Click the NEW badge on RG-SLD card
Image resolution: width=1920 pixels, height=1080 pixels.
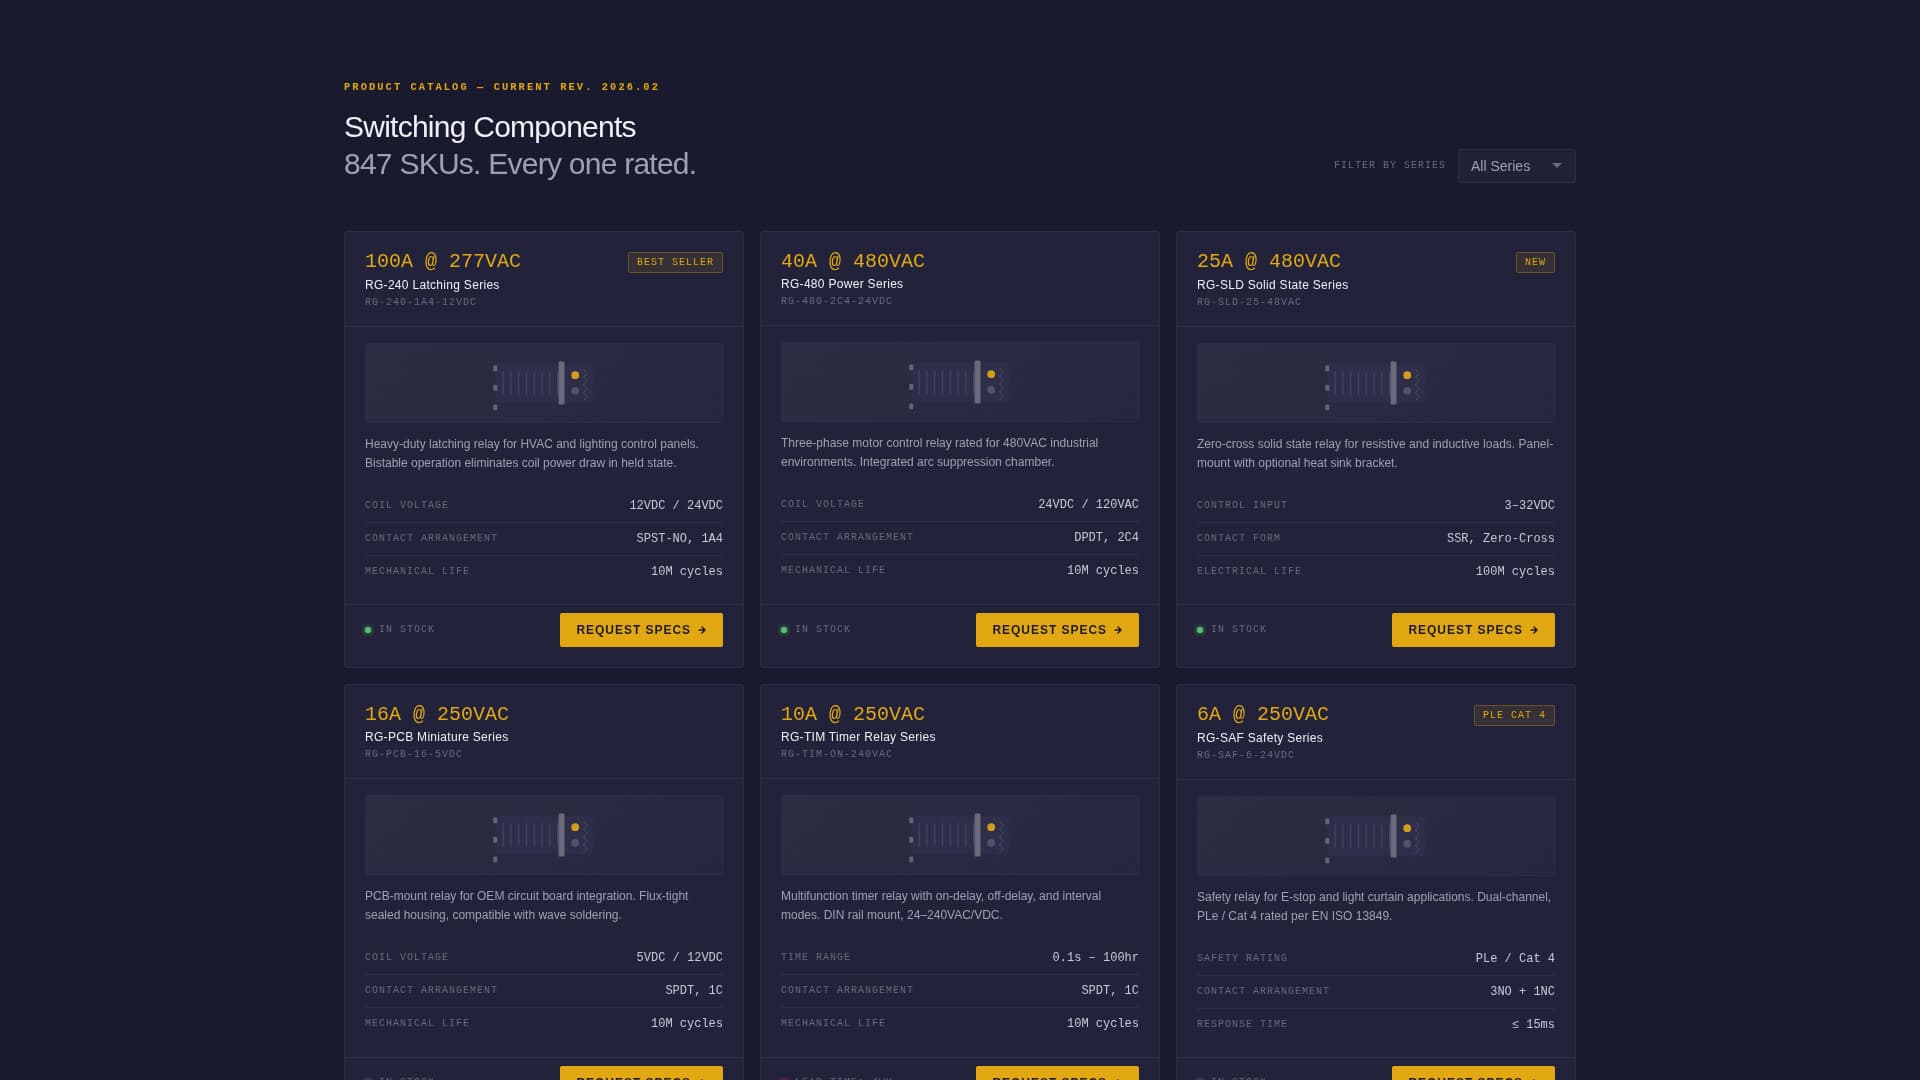tap(1536, 262)
